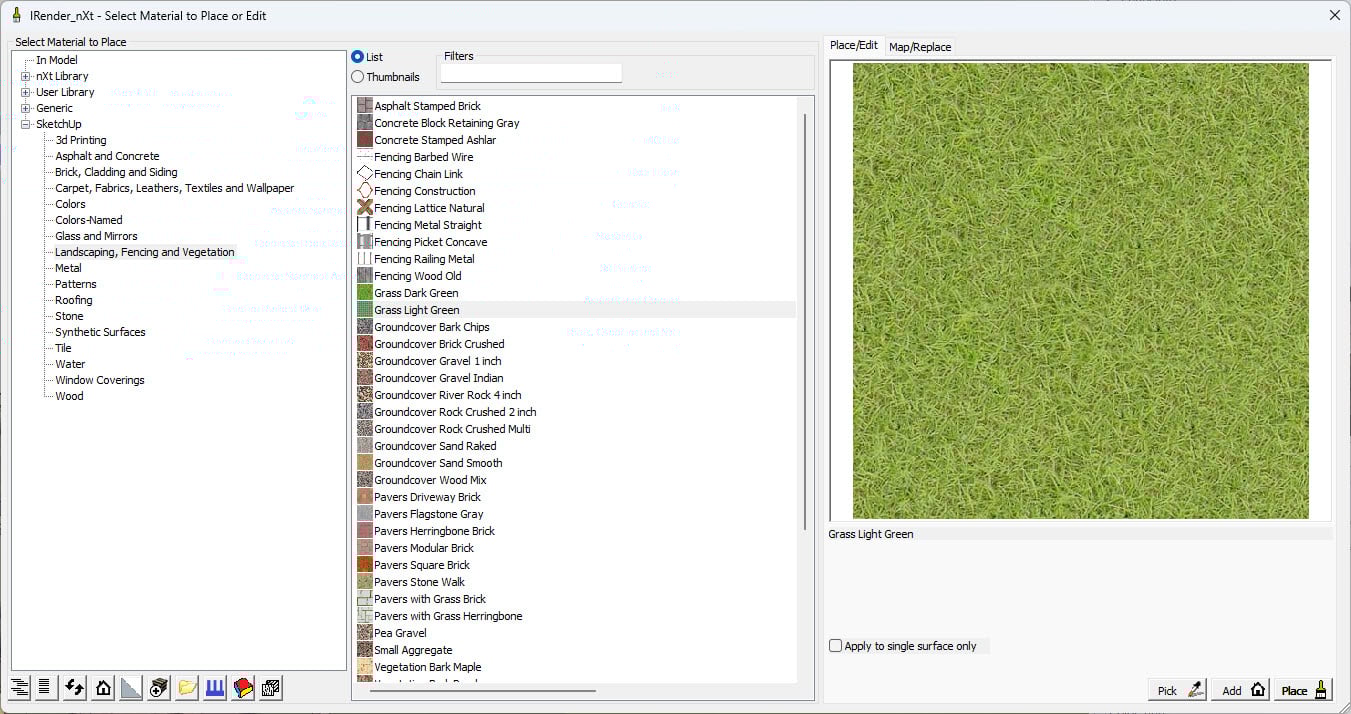Click the house icon in bottom toolbar

click(103, 687)
